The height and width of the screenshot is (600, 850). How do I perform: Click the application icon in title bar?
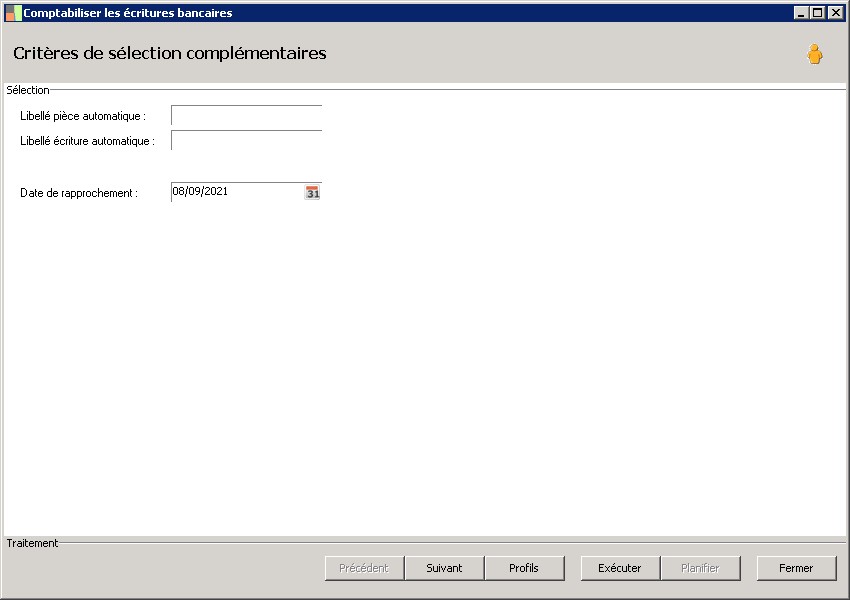point(13,13)
